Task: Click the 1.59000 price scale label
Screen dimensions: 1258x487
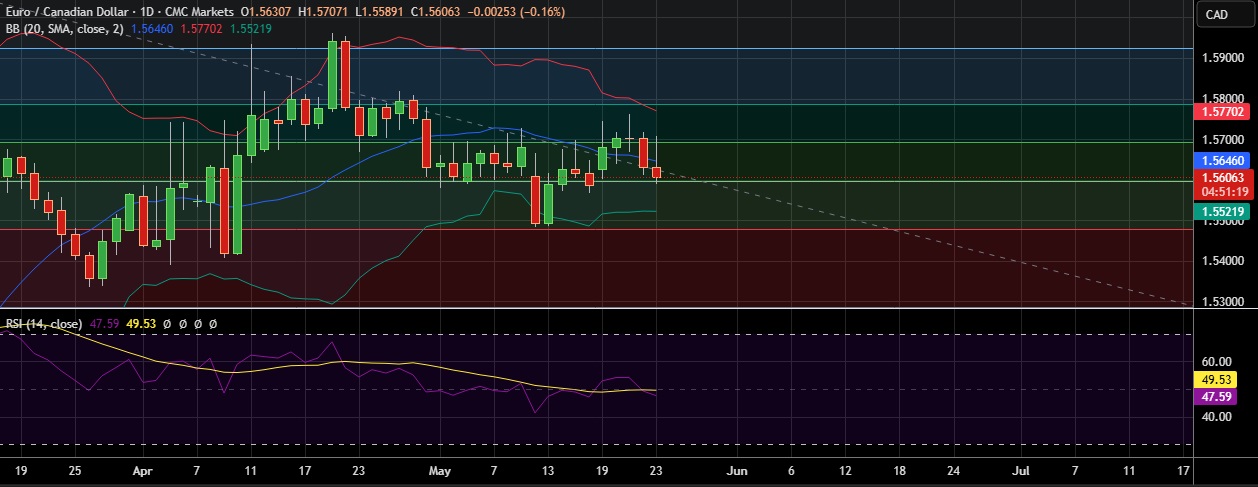Action: pos(1224,57)
